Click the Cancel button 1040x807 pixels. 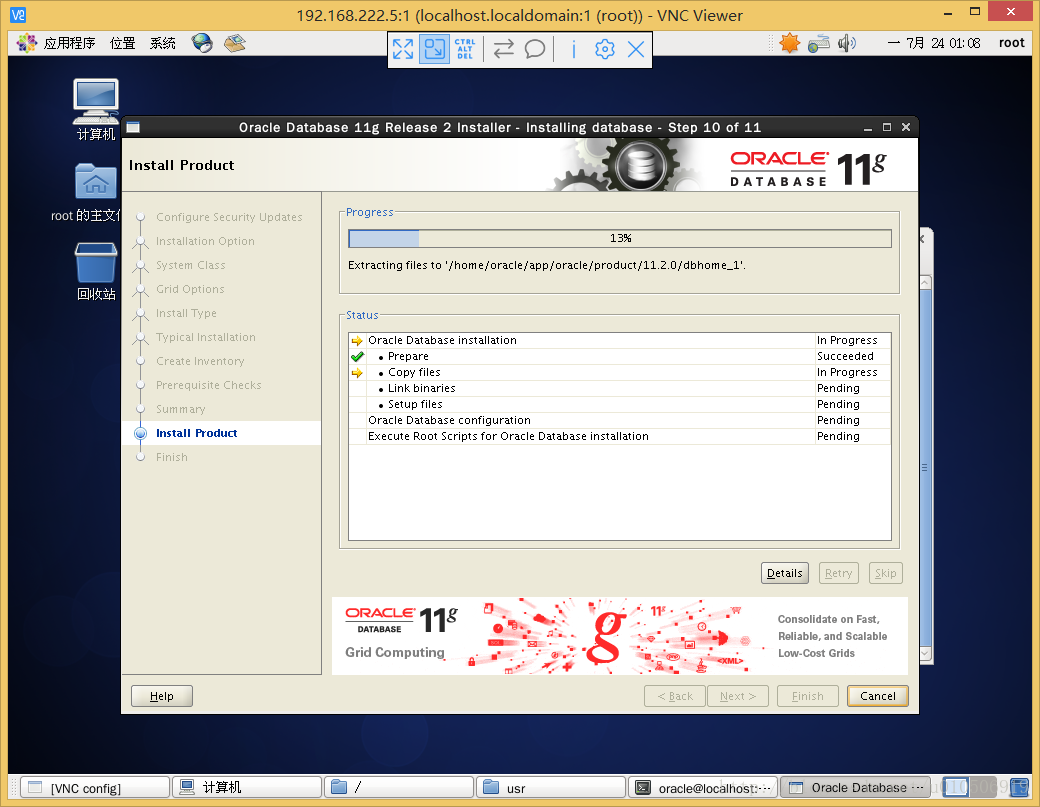878,696
